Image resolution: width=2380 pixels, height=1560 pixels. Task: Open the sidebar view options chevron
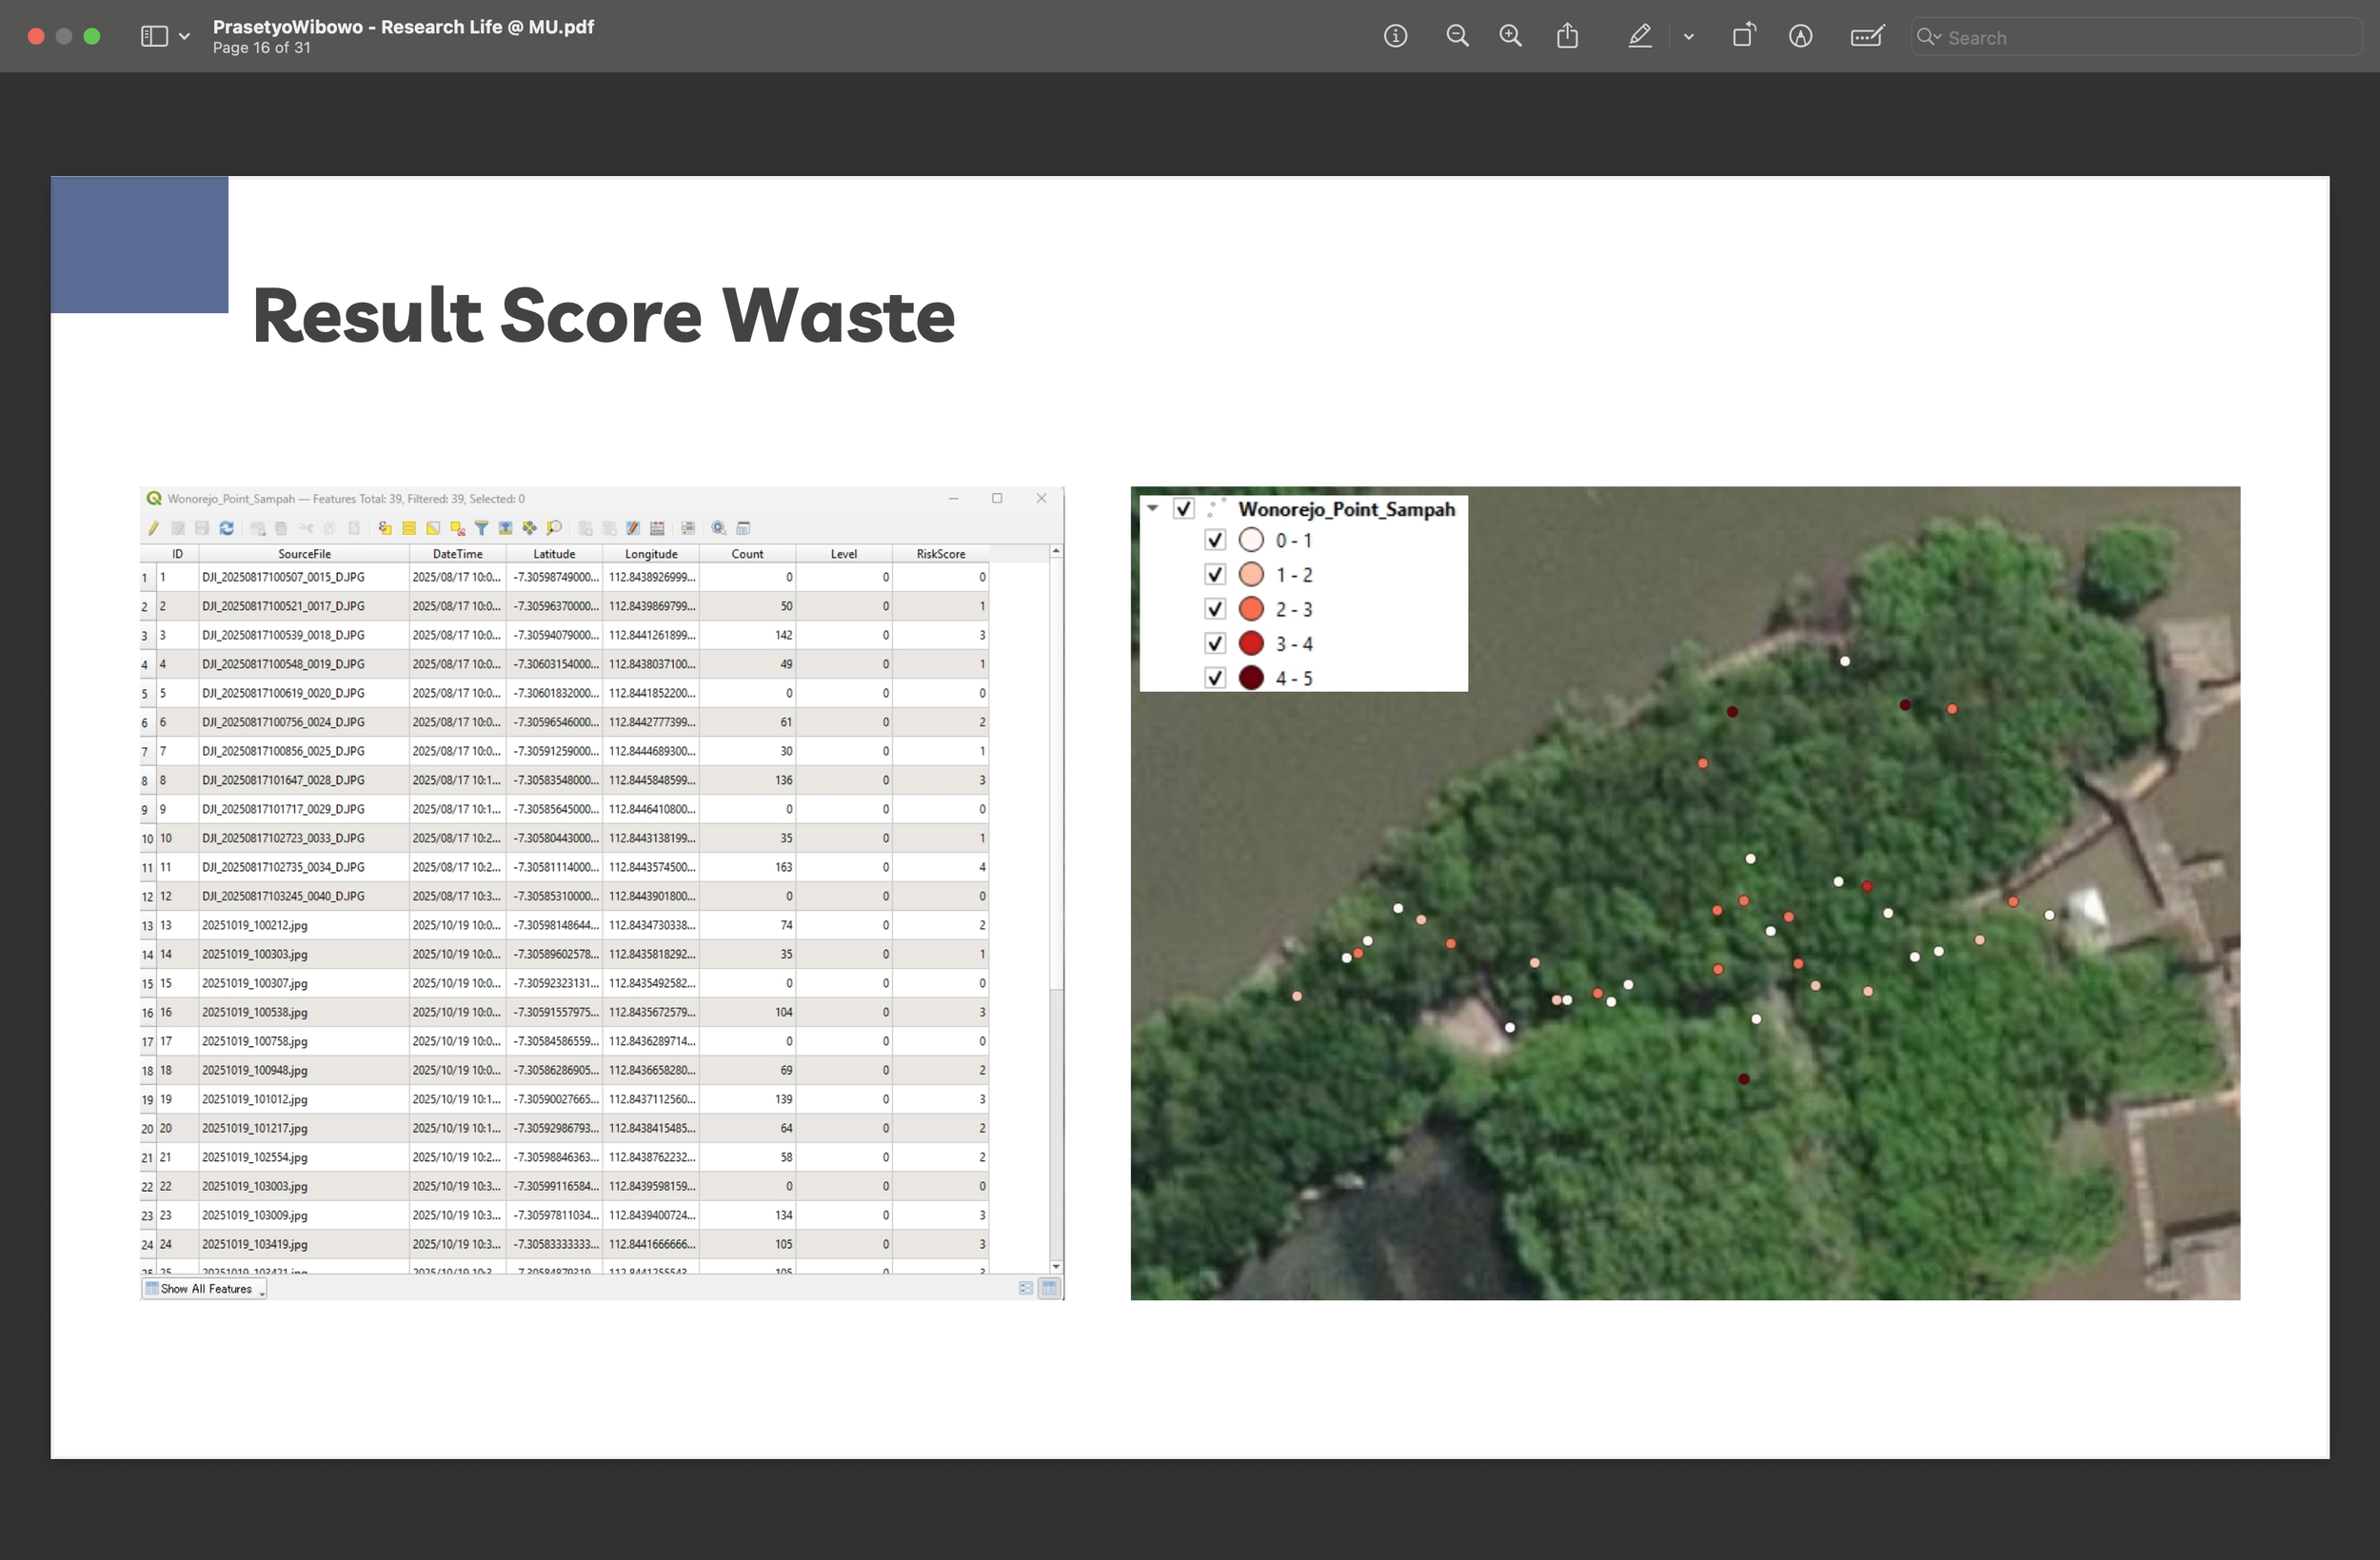tap(184, 36)
